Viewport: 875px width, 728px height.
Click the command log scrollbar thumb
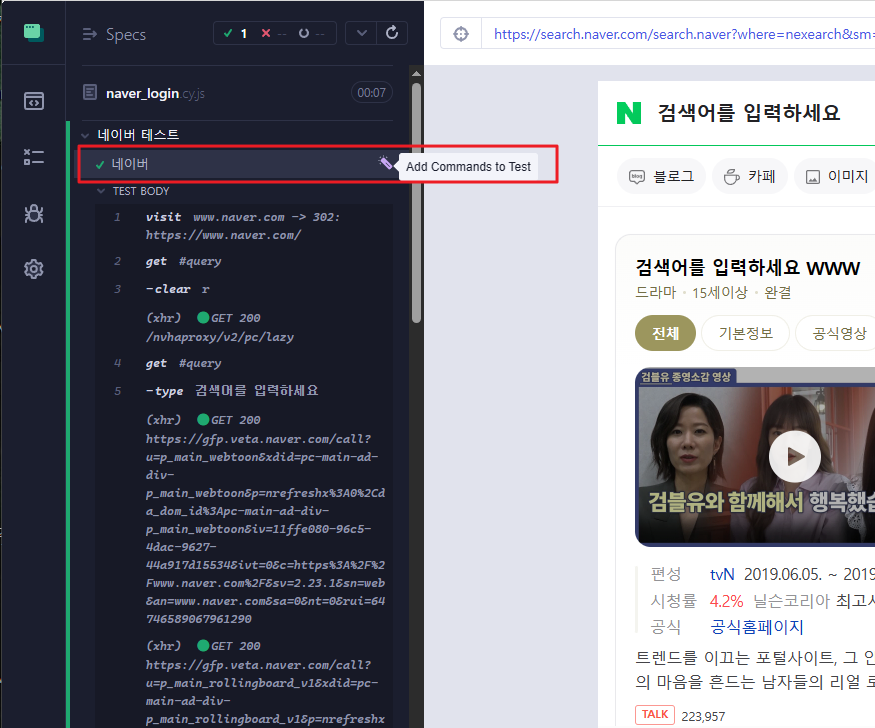tap(416, 203)
